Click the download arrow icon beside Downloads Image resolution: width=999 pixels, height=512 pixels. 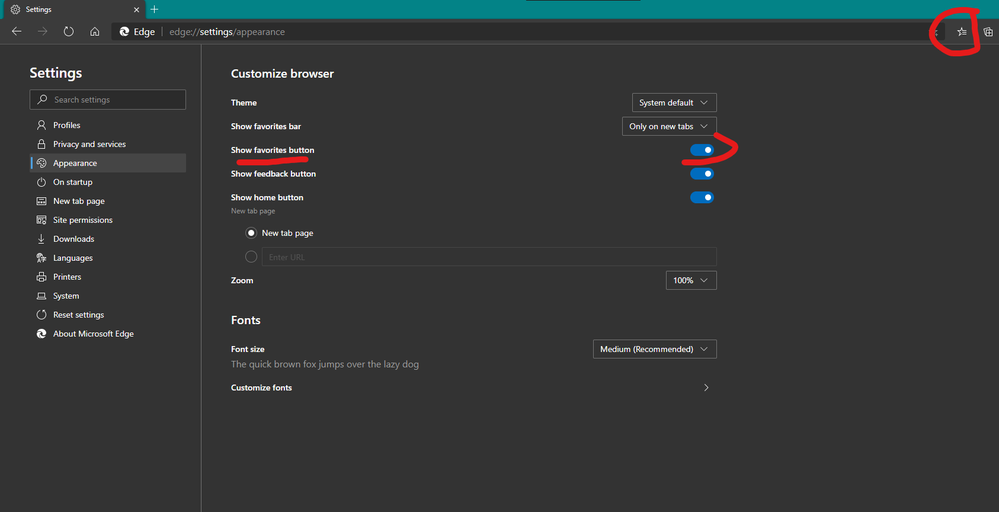pyautogui.click(x=41, y=239)
